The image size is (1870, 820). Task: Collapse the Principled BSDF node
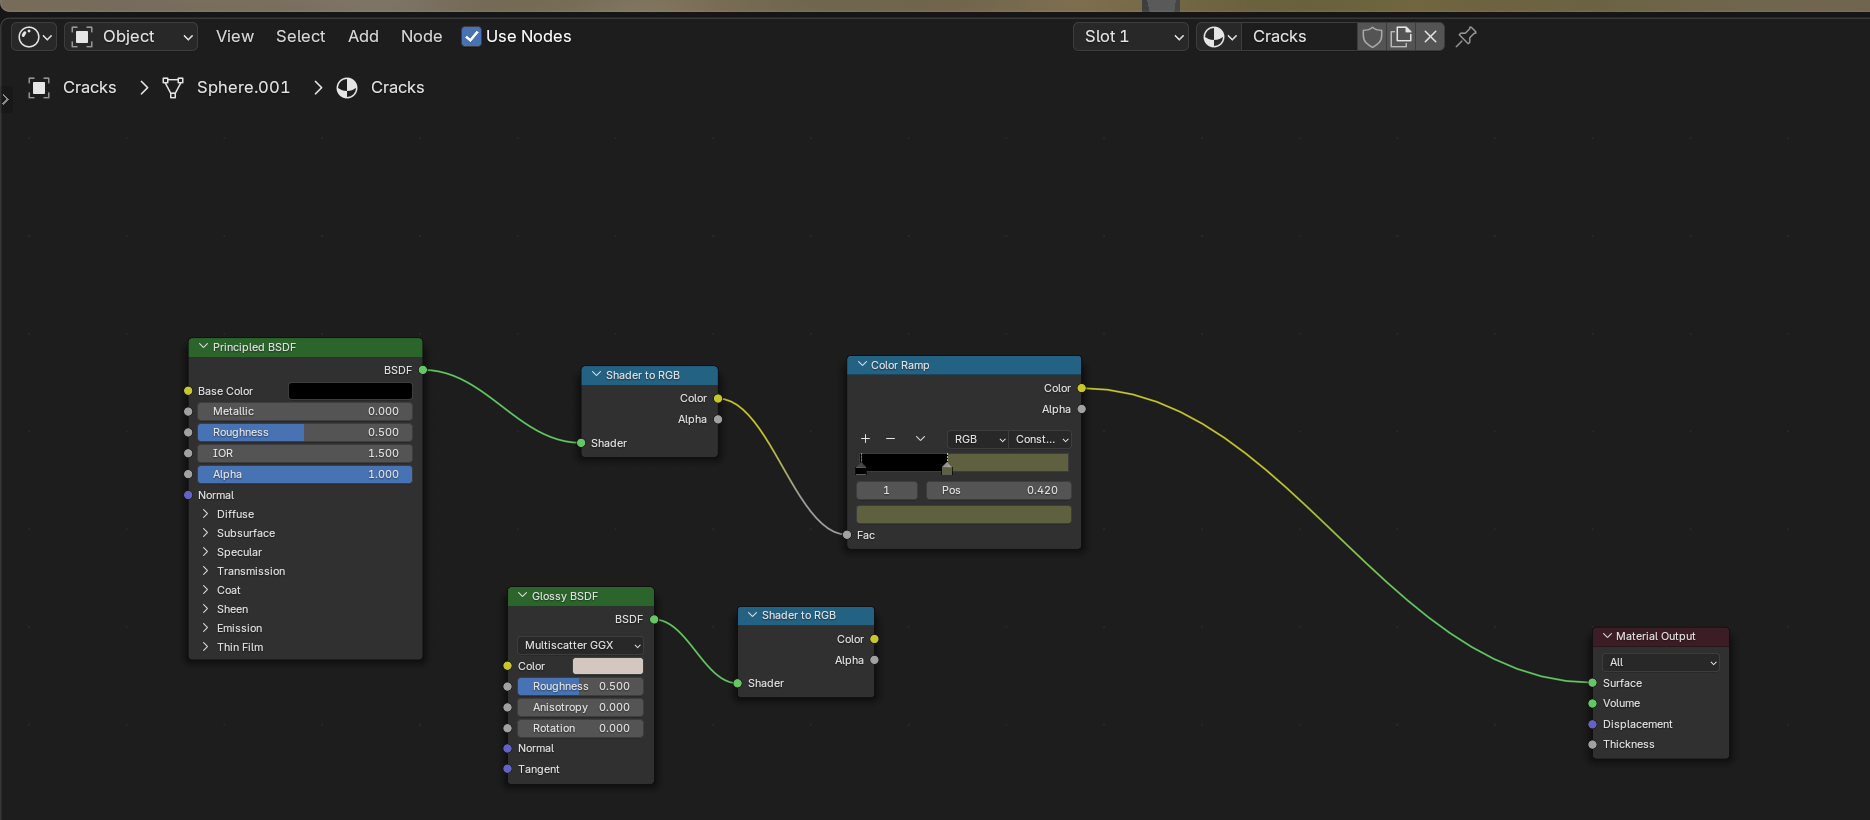204,347
